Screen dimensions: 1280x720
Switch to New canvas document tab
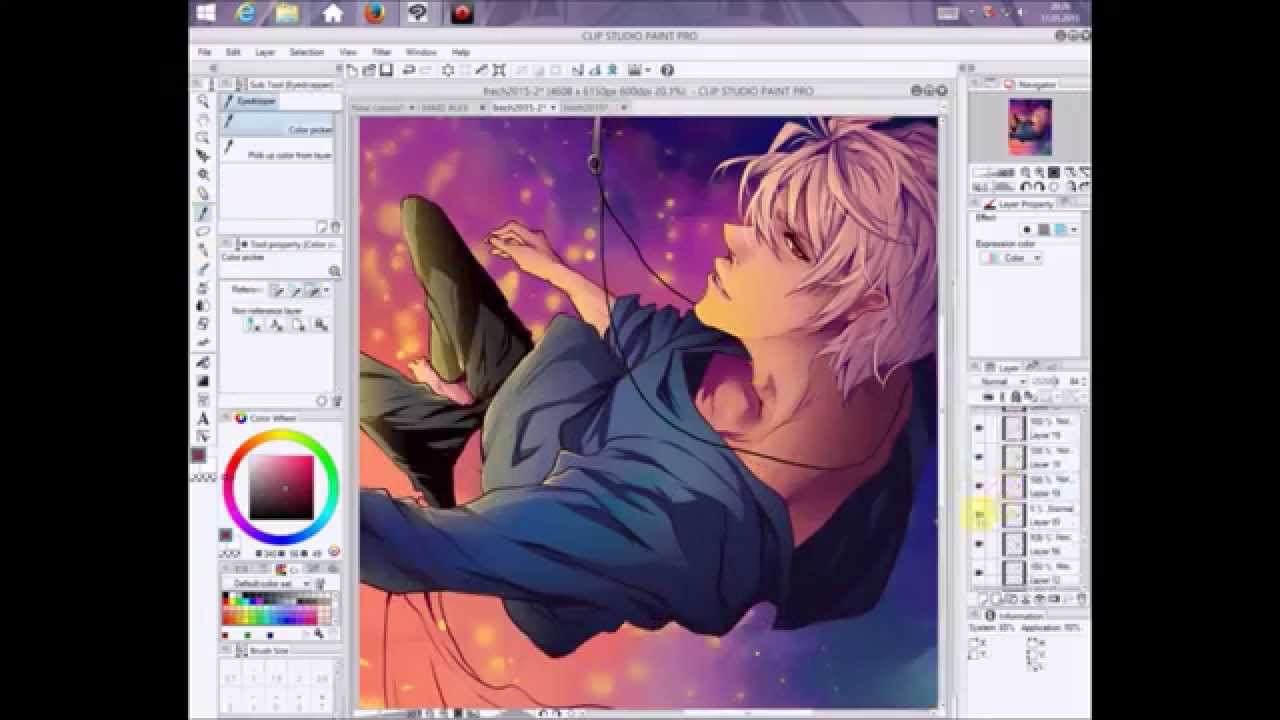pyautogui.click(x=378, y=107)
